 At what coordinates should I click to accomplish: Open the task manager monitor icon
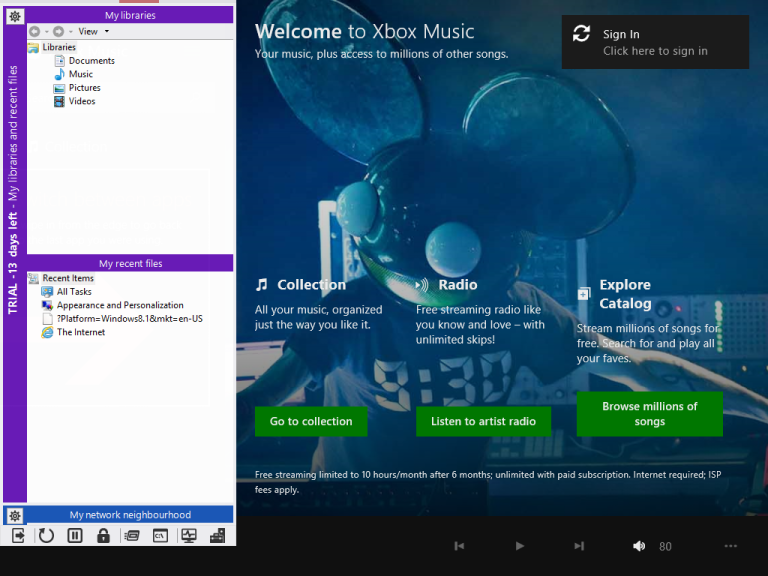189,536
